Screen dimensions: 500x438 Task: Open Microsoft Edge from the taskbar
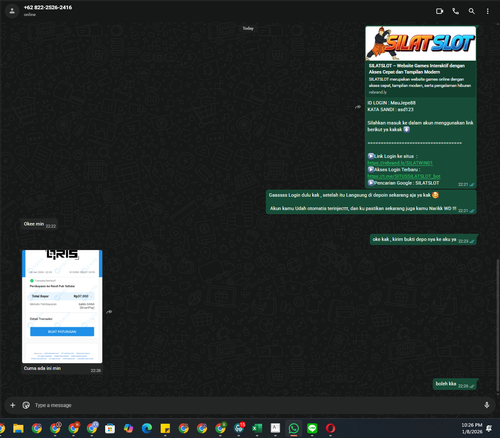click(147, 428)
